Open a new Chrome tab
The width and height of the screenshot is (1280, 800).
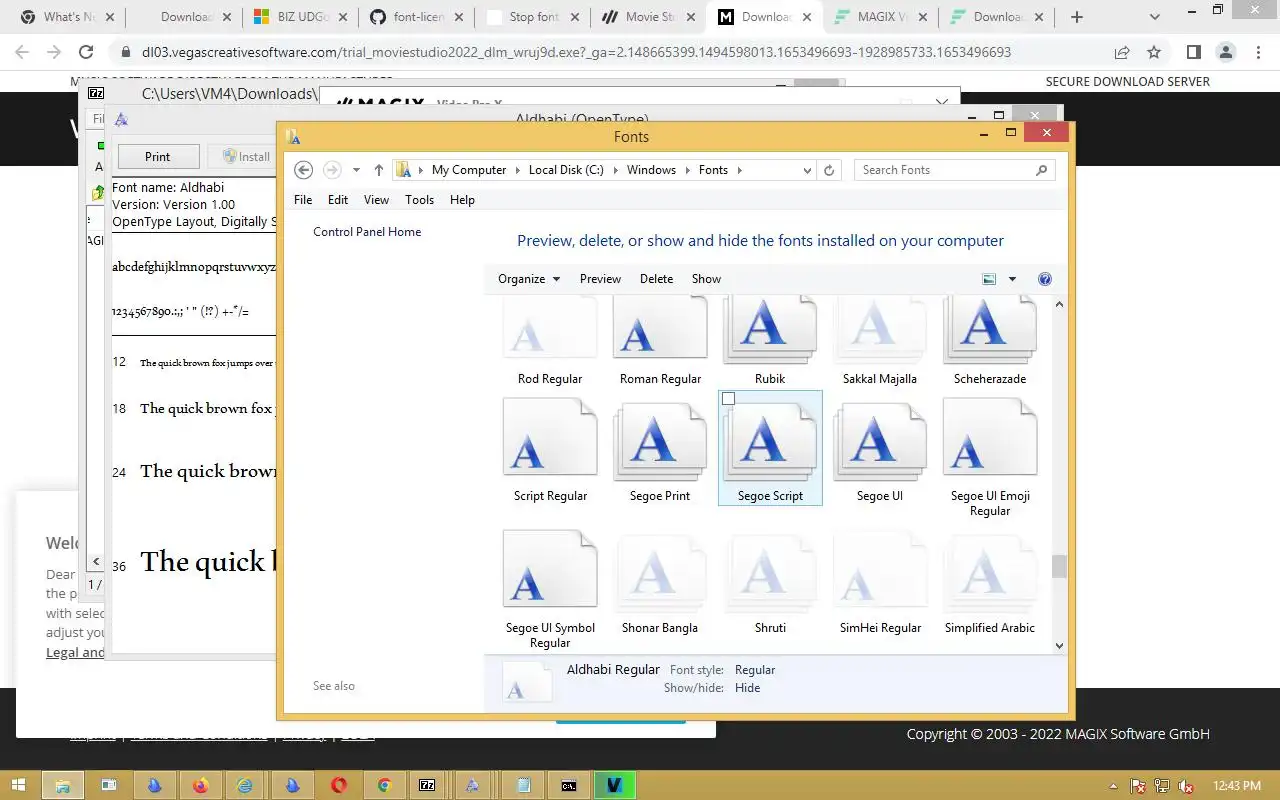1077,17
